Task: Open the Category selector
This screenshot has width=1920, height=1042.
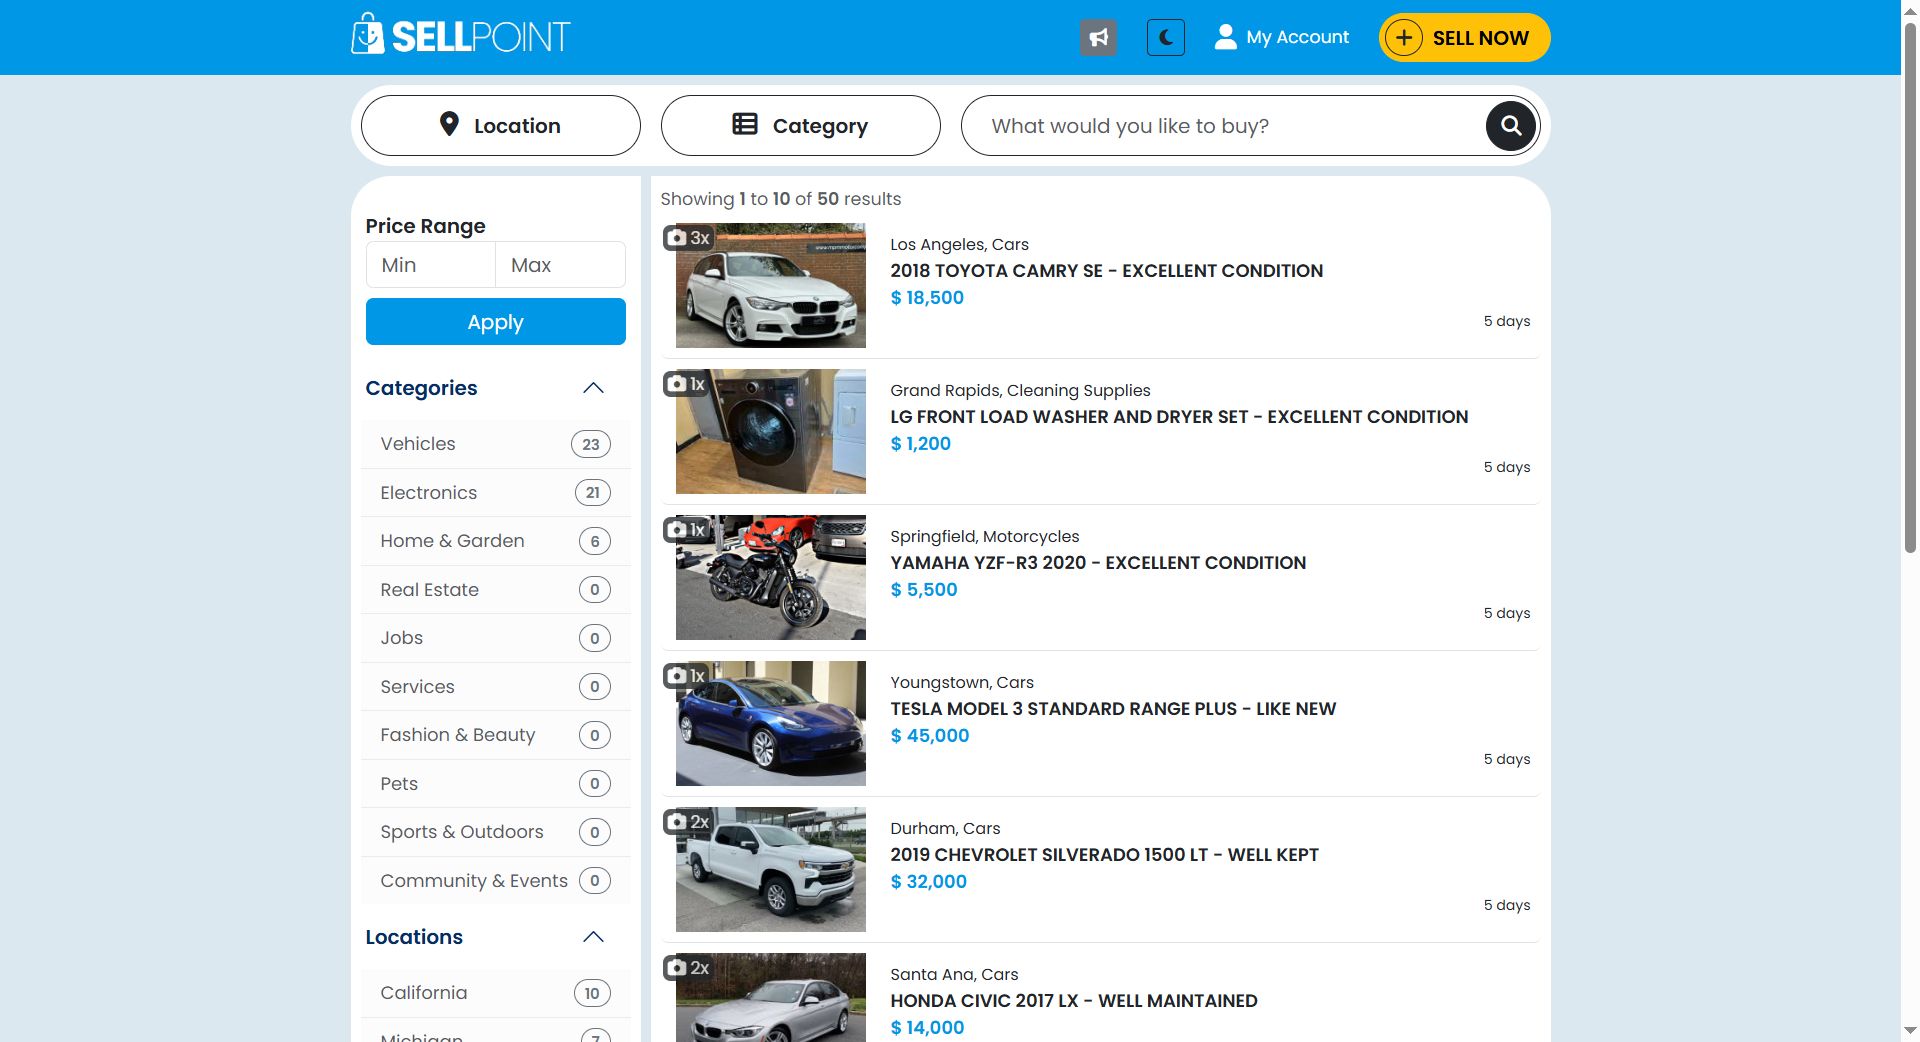Action: [x=800, y=126]
